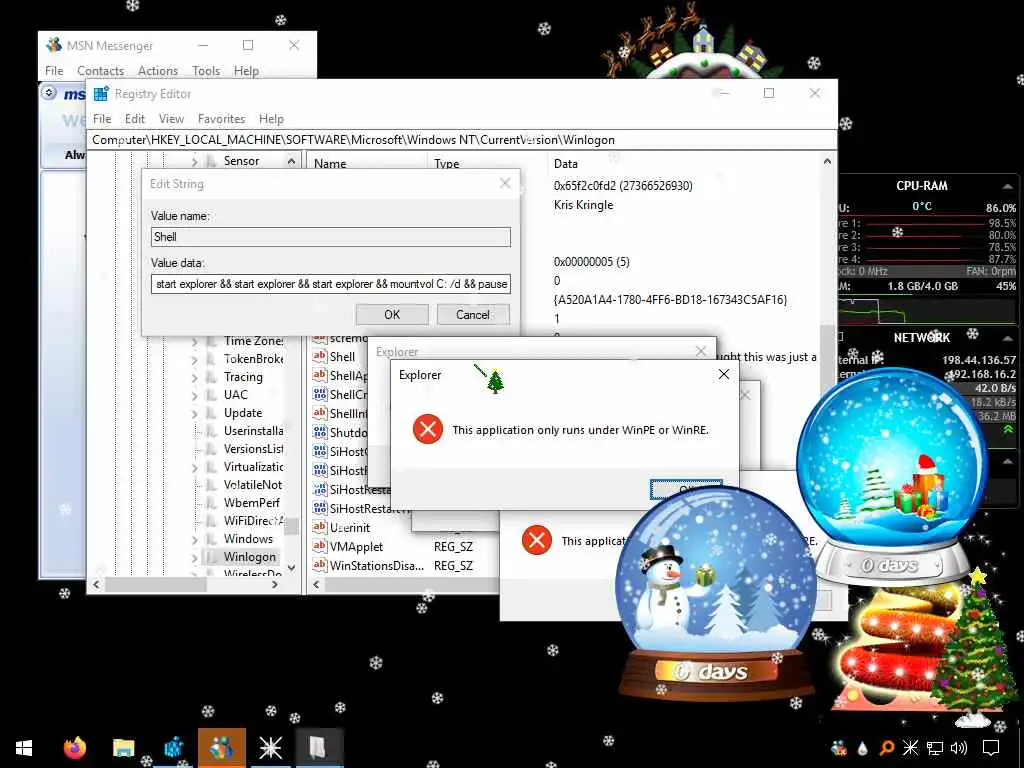Click the Value data text field
This screenshot has height=768, width=1024.
pos(330,284)
